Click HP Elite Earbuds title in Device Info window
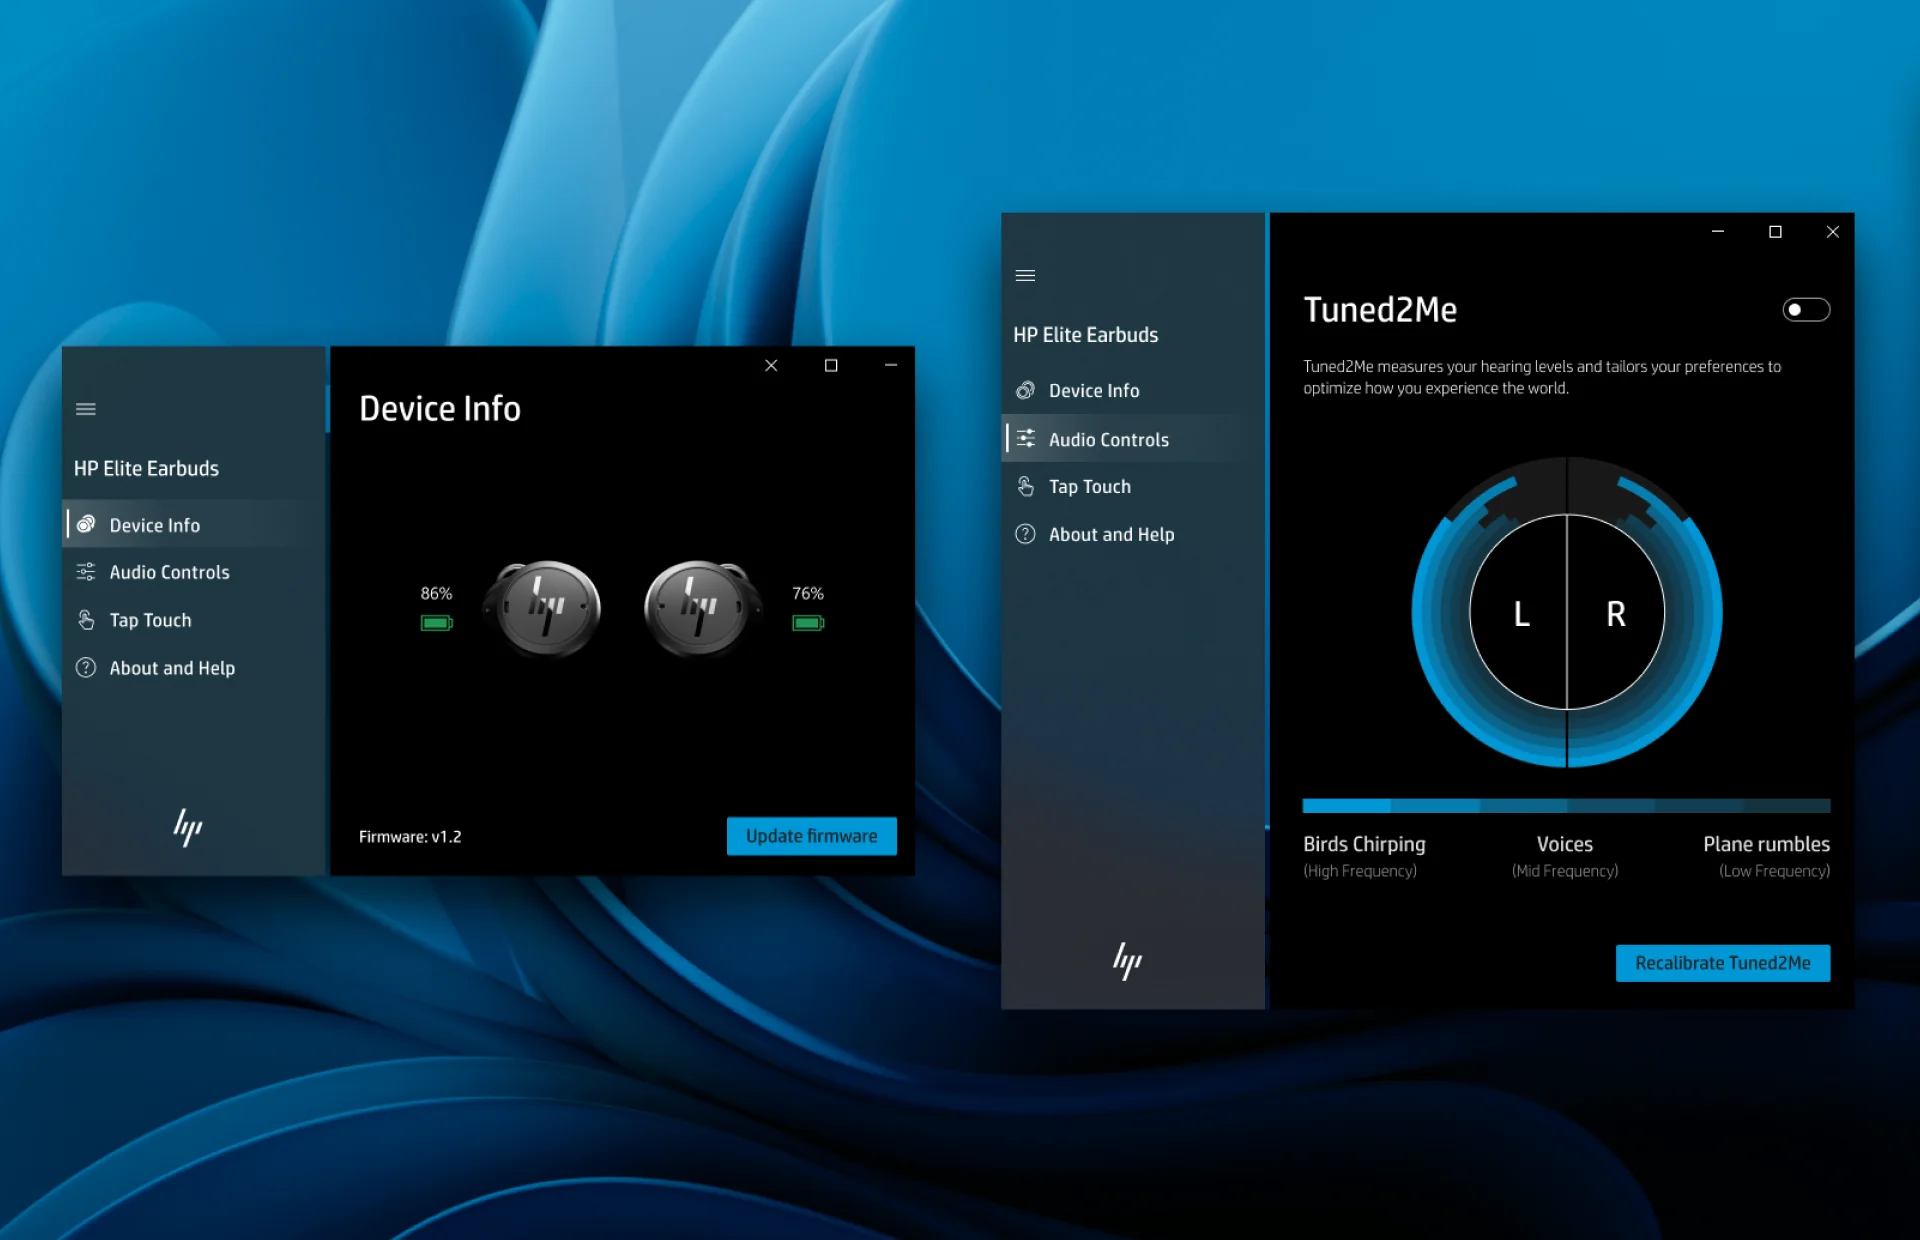 [x=146, y=468]
